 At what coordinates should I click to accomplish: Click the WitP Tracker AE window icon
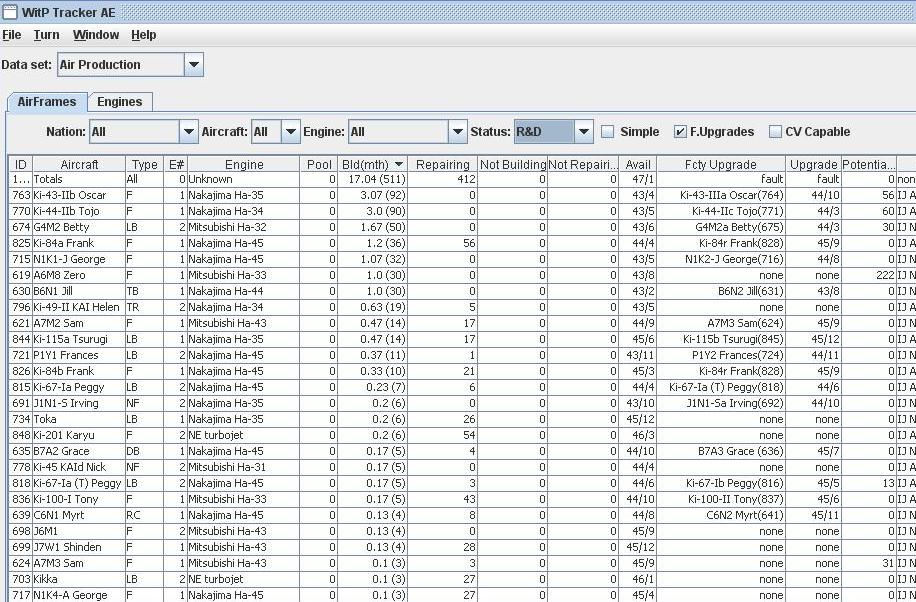click(x=10, y=12)
